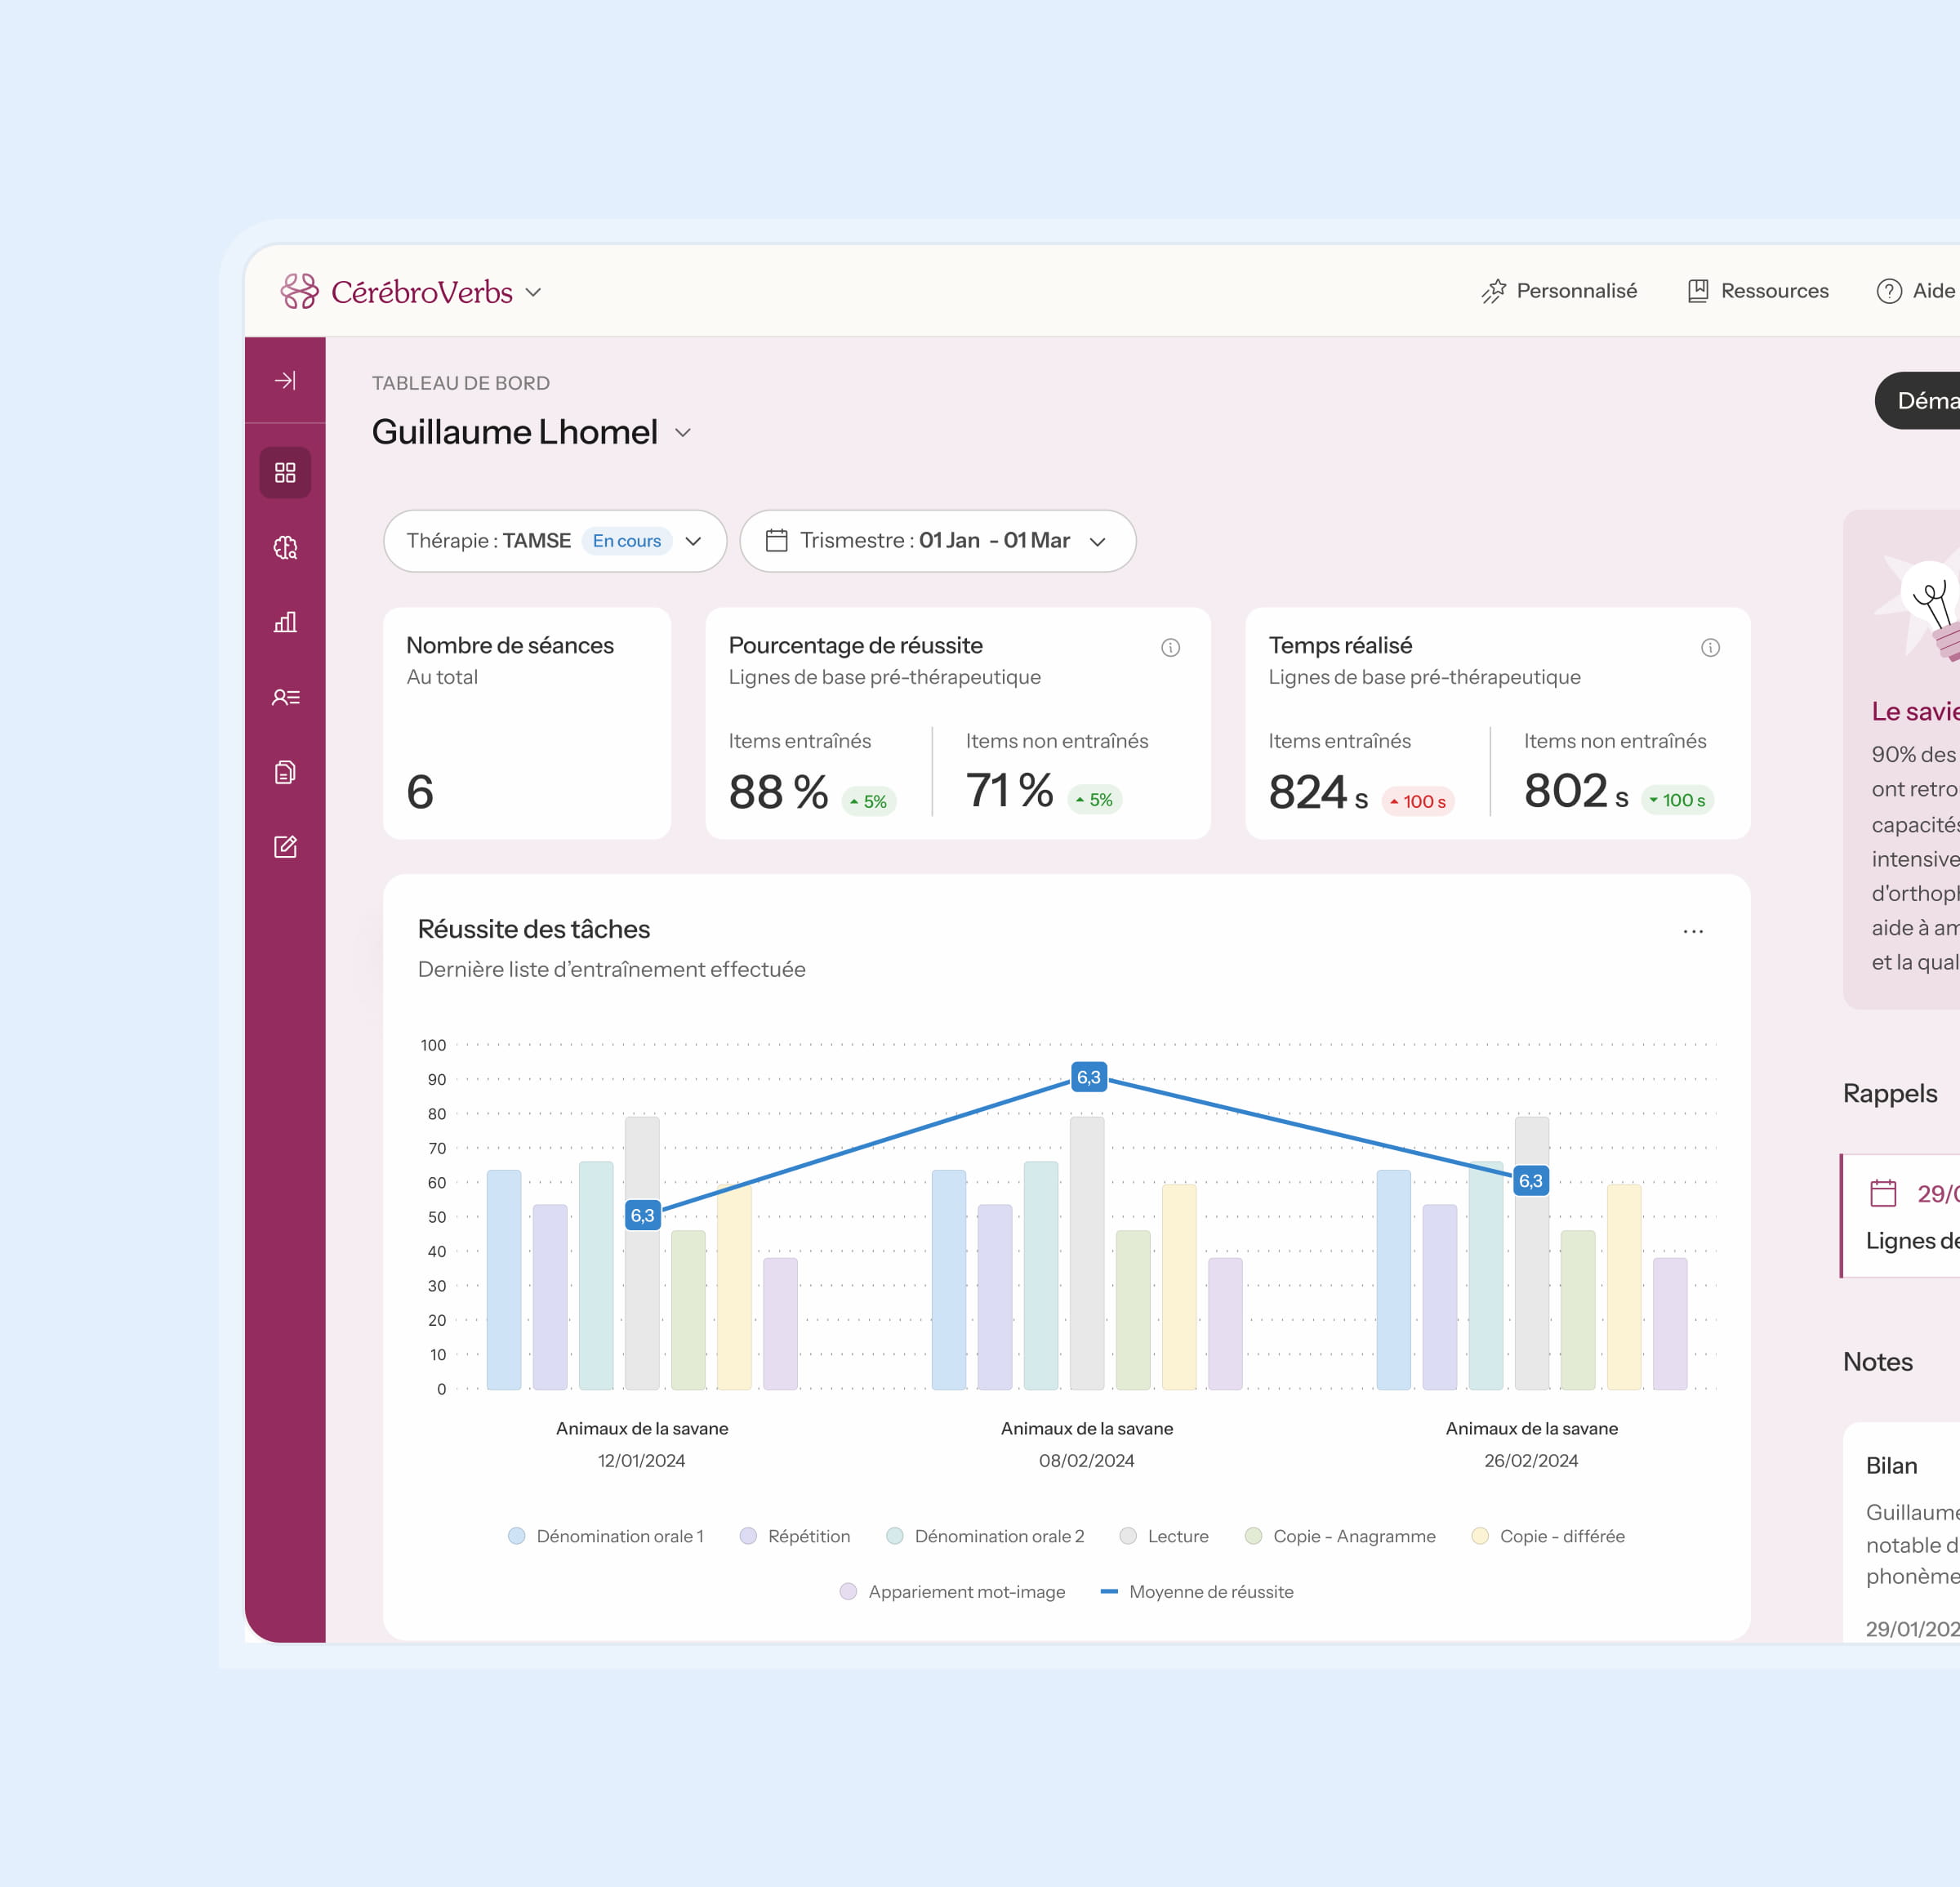This screenshot has width=1960, height=1887.
Task: Open the brain search icon in sidebar
Action: pyautogui.click(x=285, y=547)
